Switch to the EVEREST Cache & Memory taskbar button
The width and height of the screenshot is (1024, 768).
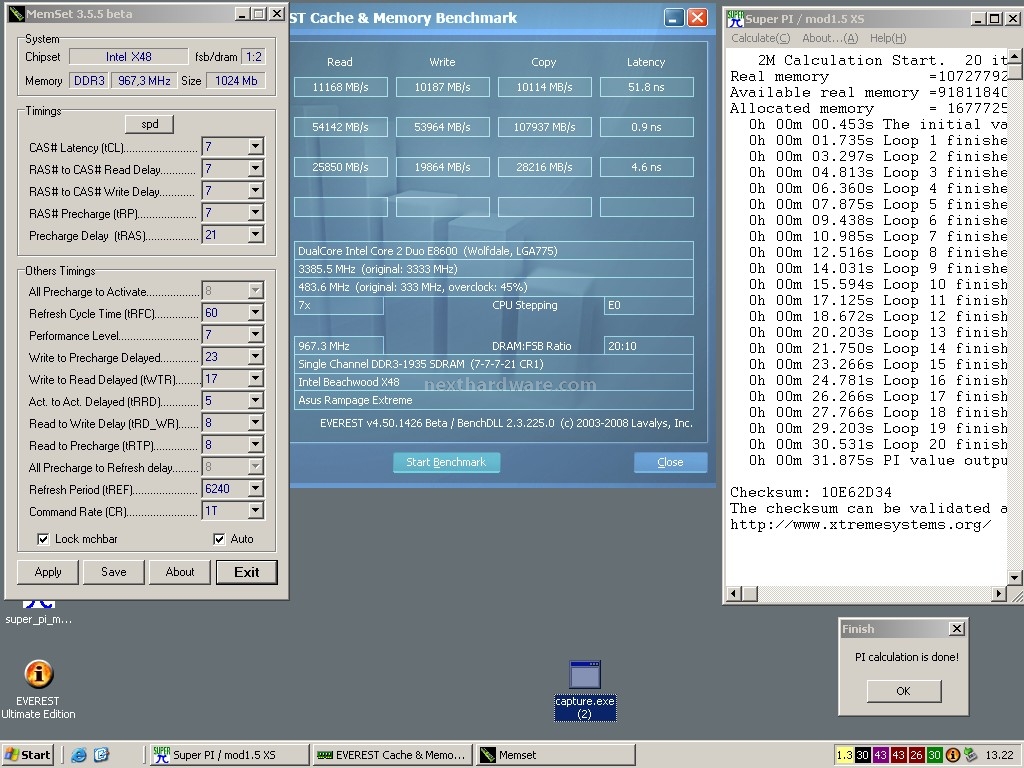(x=391, y=755)
